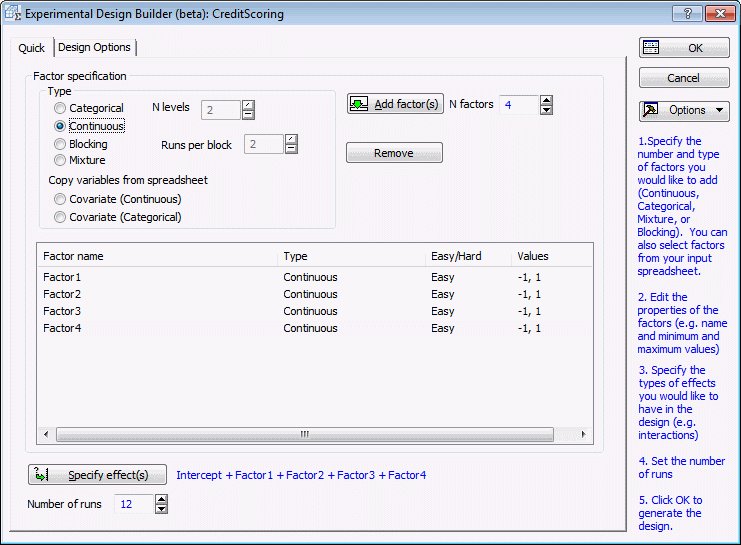The image size is (741, 545).
Task: Click the help question mark button
Action: point(688,13)
